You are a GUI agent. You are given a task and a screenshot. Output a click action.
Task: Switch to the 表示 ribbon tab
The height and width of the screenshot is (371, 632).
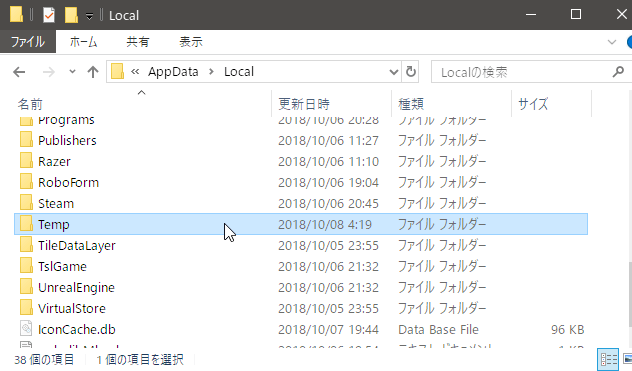(x=191, y=42)
